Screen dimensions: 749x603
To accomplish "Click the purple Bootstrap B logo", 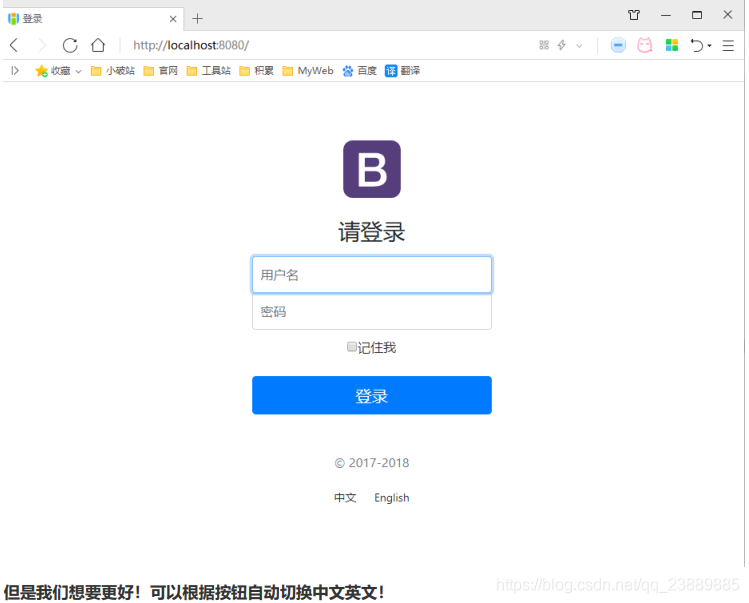I will click(x=372, y=169).
